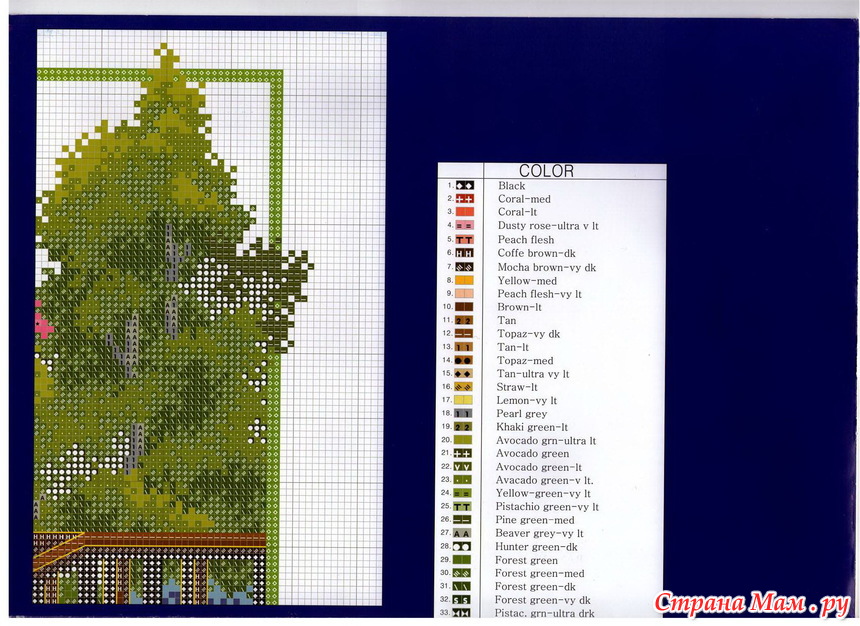Select the 'Lemon-vy lt' label text
This screenshot has height=626, width=860.
pos(527,401)
